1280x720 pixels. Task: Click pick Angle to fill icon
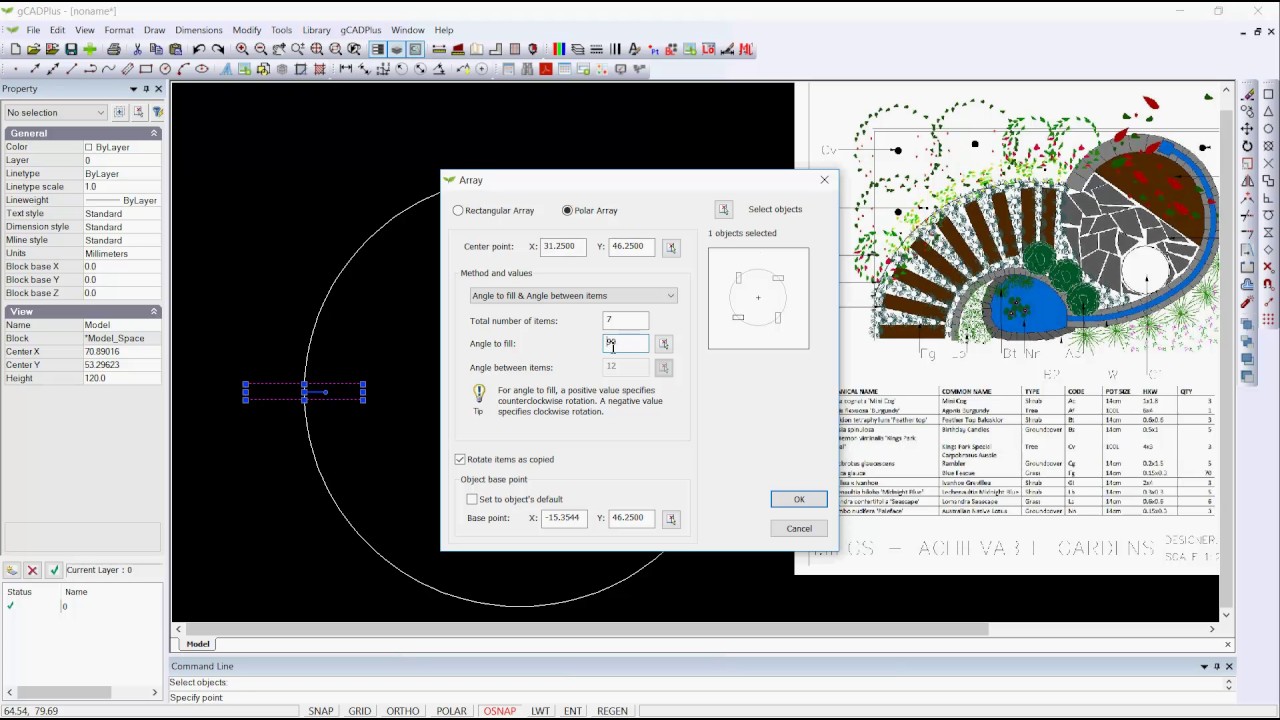(x=663, y=344)
